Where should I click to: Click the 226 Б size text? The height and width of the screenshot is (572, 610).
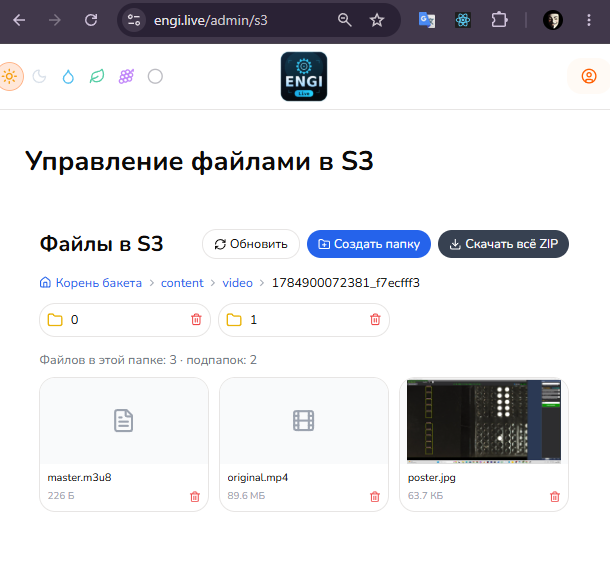pos(61,496)
